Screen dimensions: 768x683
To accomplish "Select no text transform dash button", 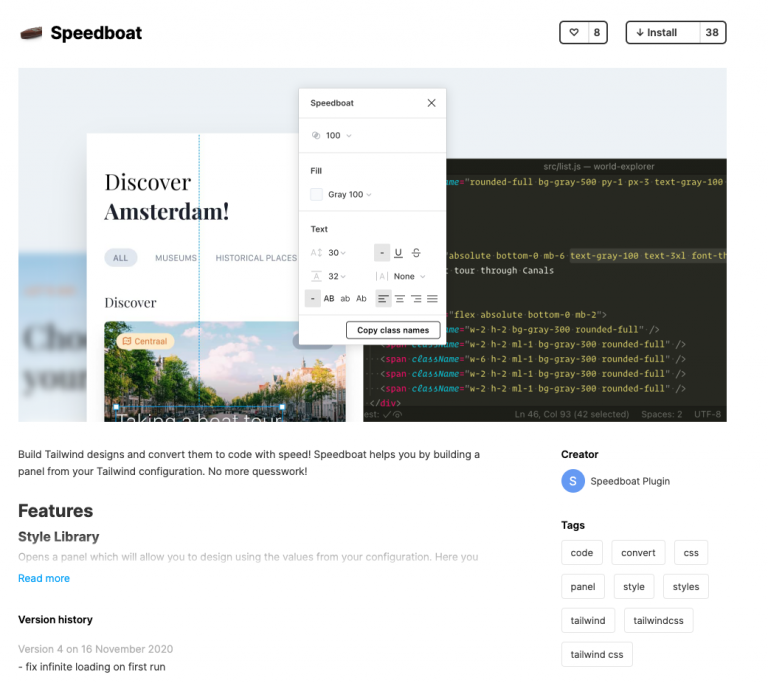I will click(x=312, y=298).
